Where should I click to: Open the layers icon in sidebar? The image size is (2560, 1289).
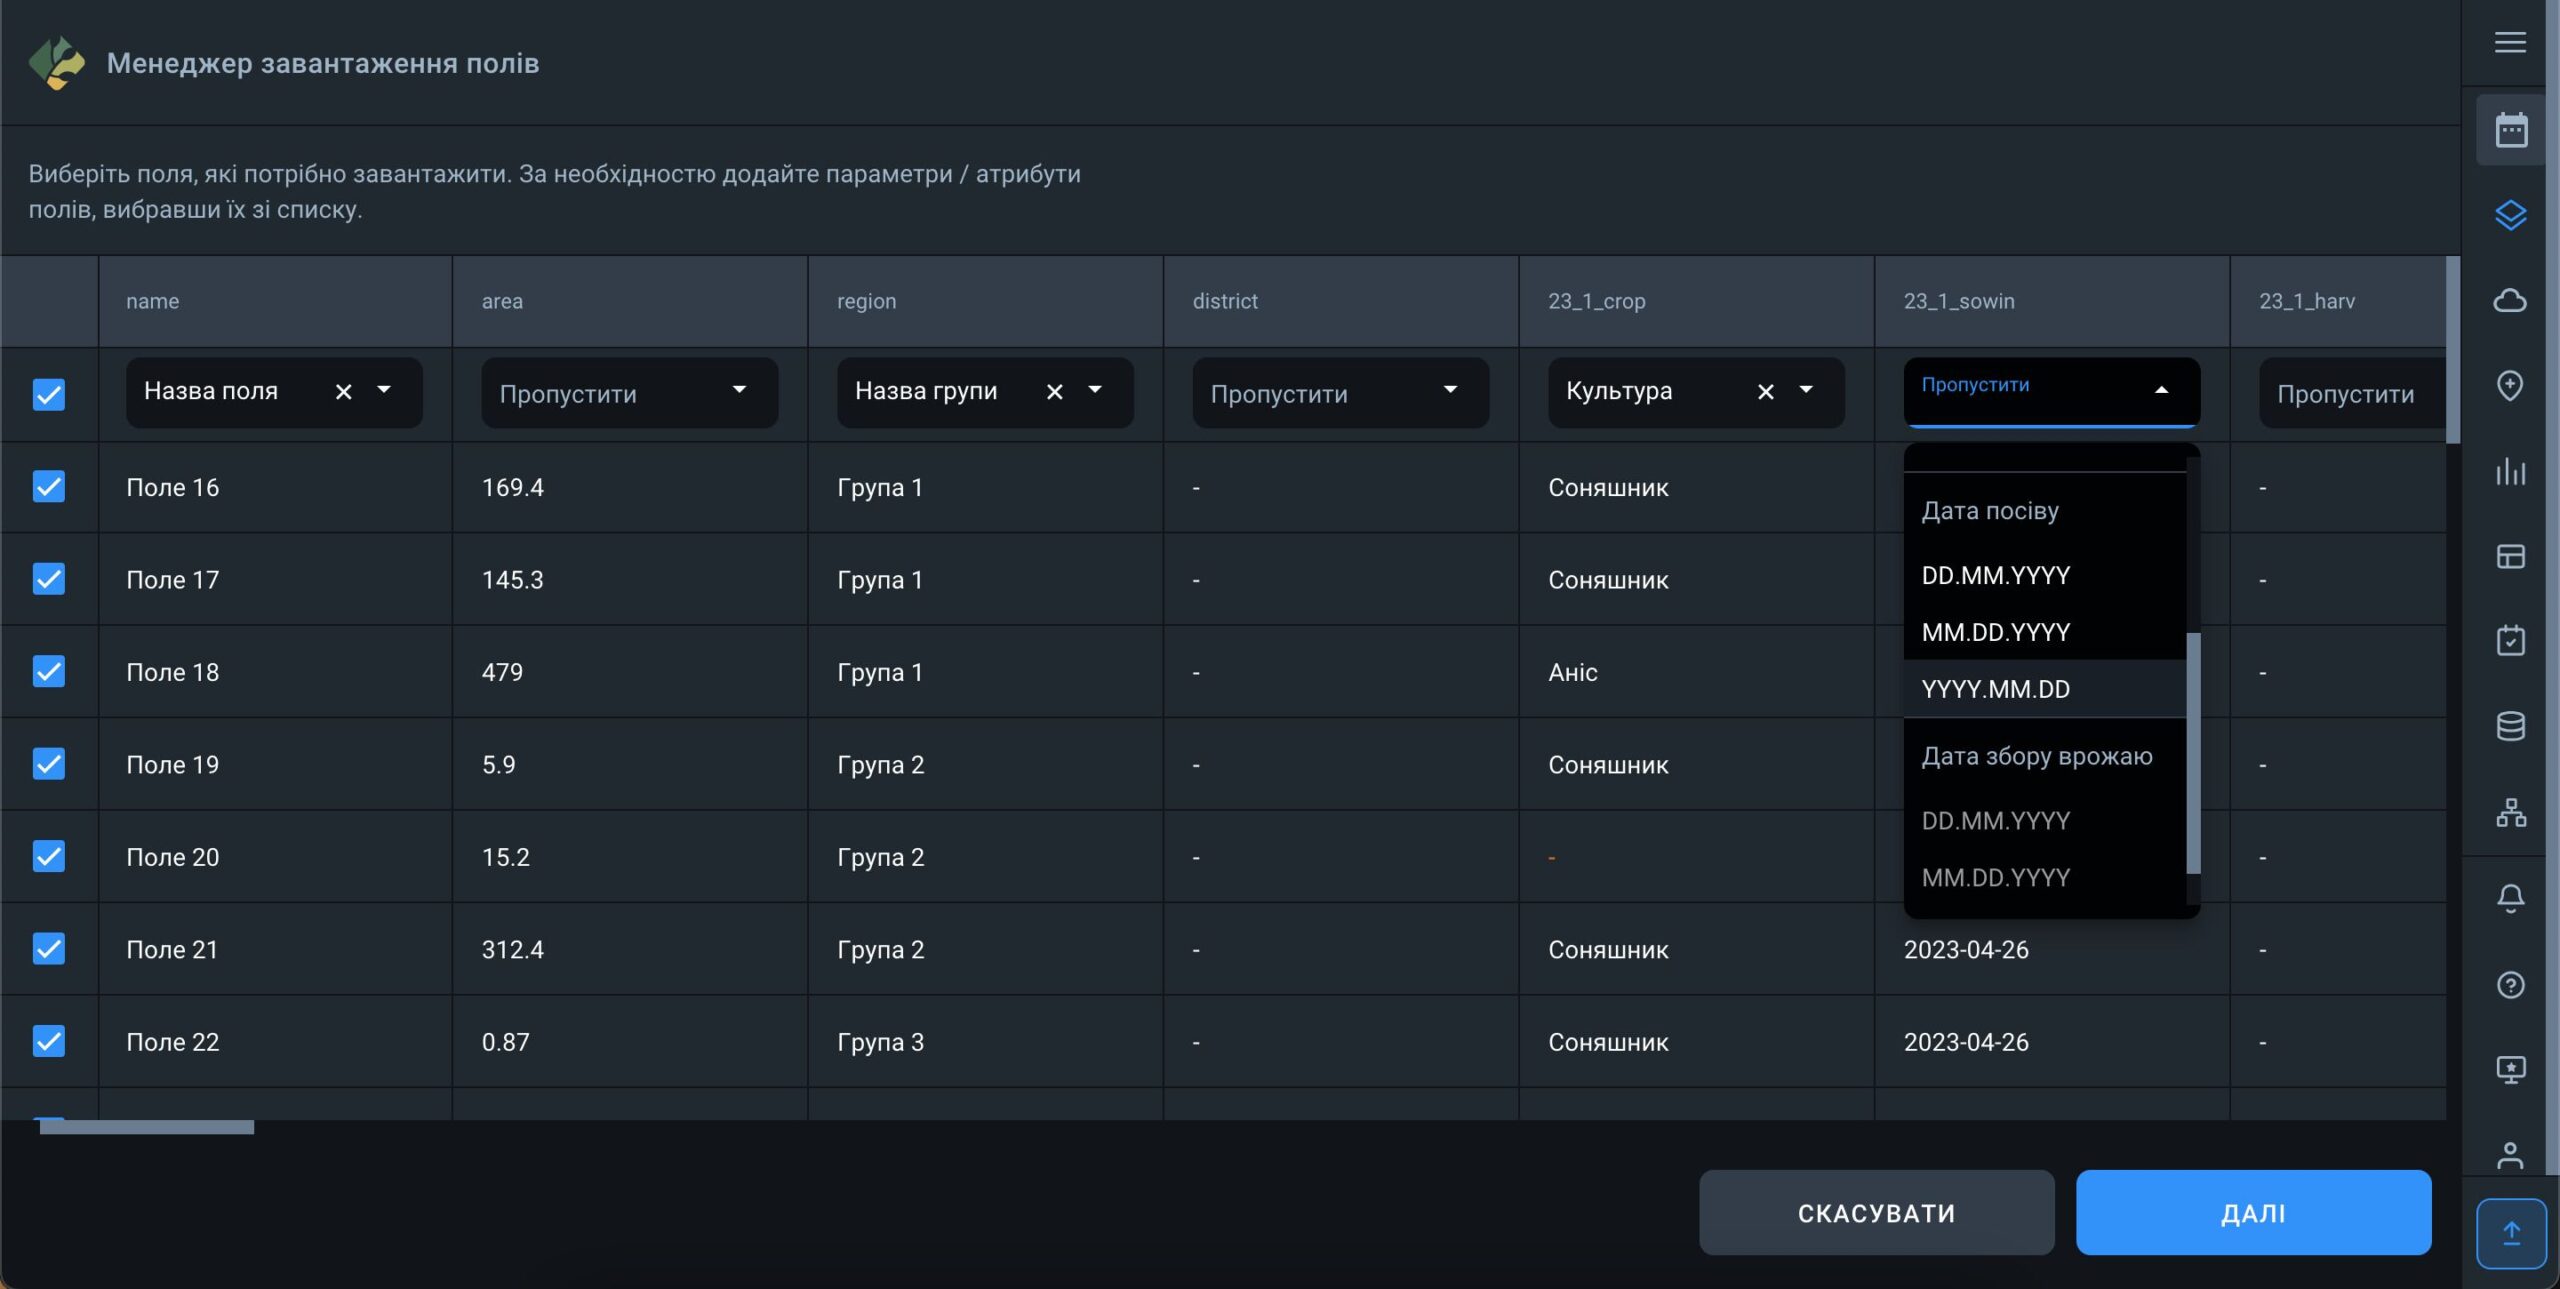(2510, 215)
